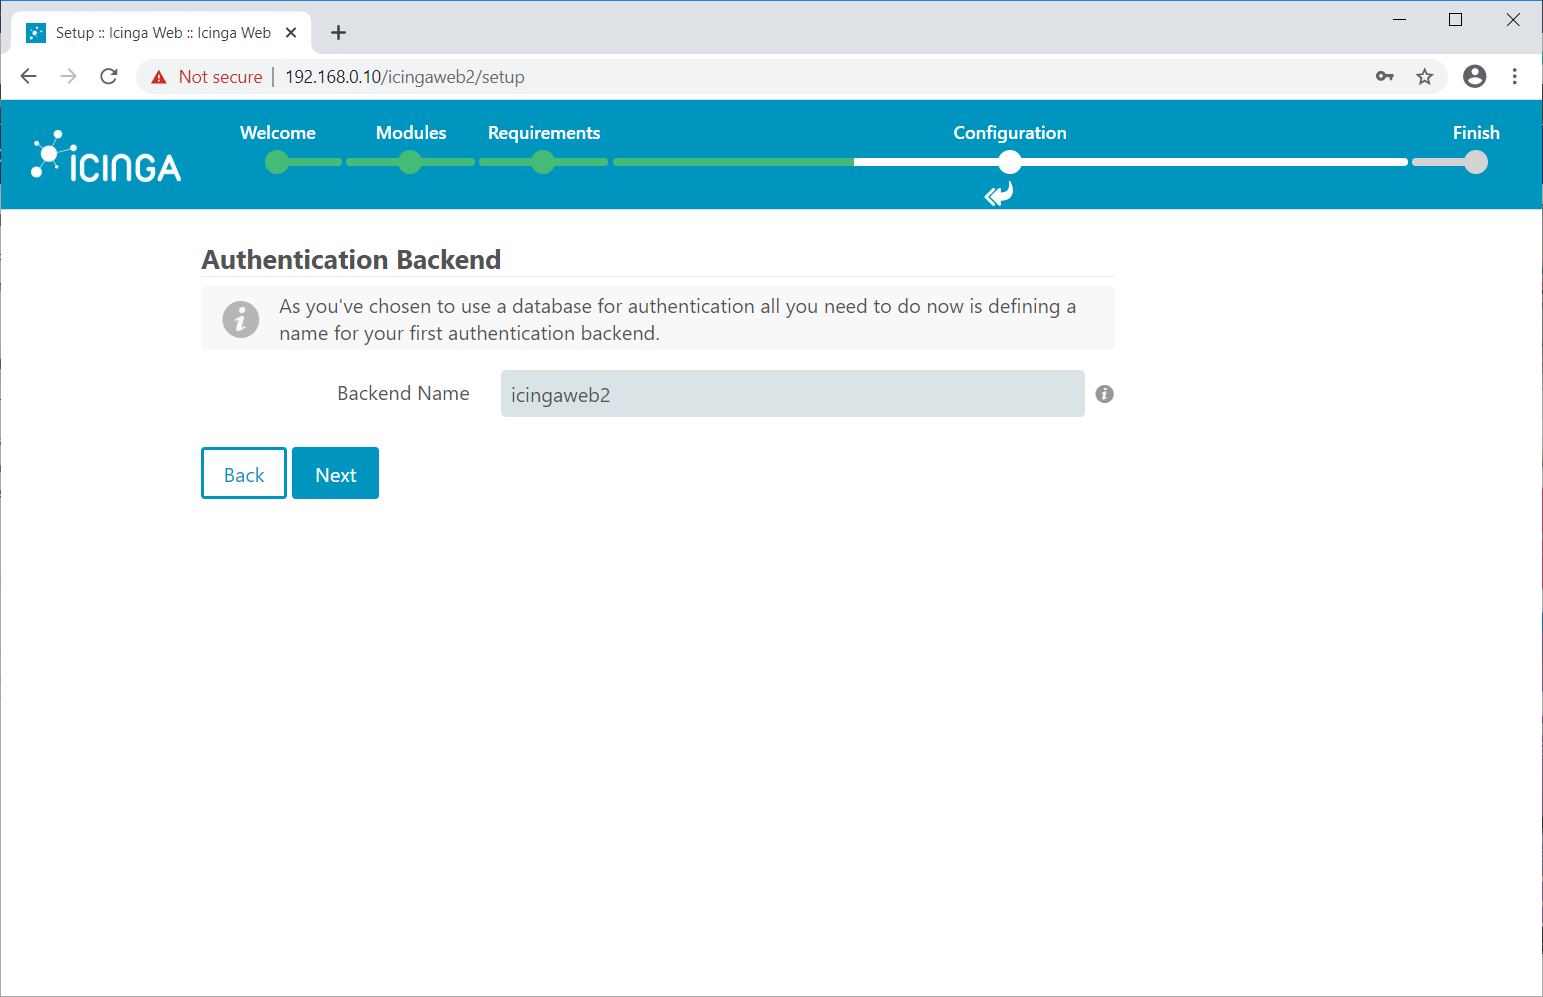The image size is (1543, 997).
Task: Go to the Requirements wizard step
Action: click(x=543, y=147)
